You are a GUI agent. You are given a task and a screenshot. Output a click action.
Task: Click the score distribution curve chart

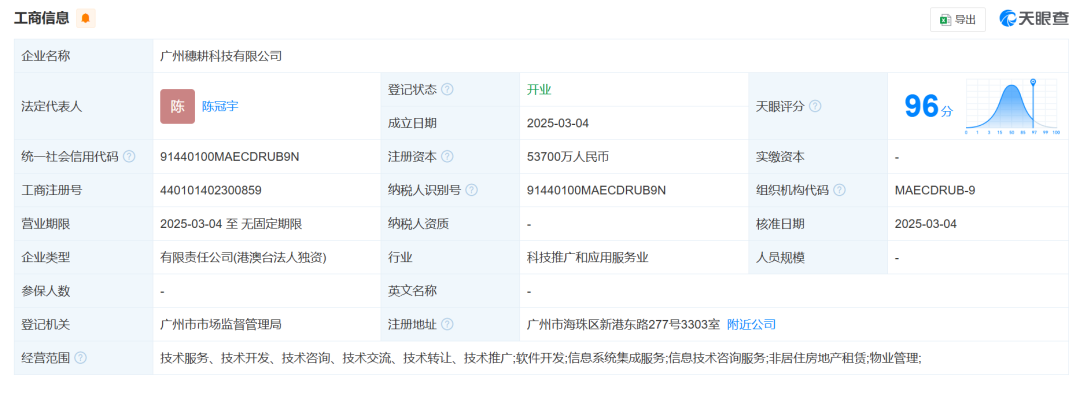pyautogui.click(x=1010, y=108)
